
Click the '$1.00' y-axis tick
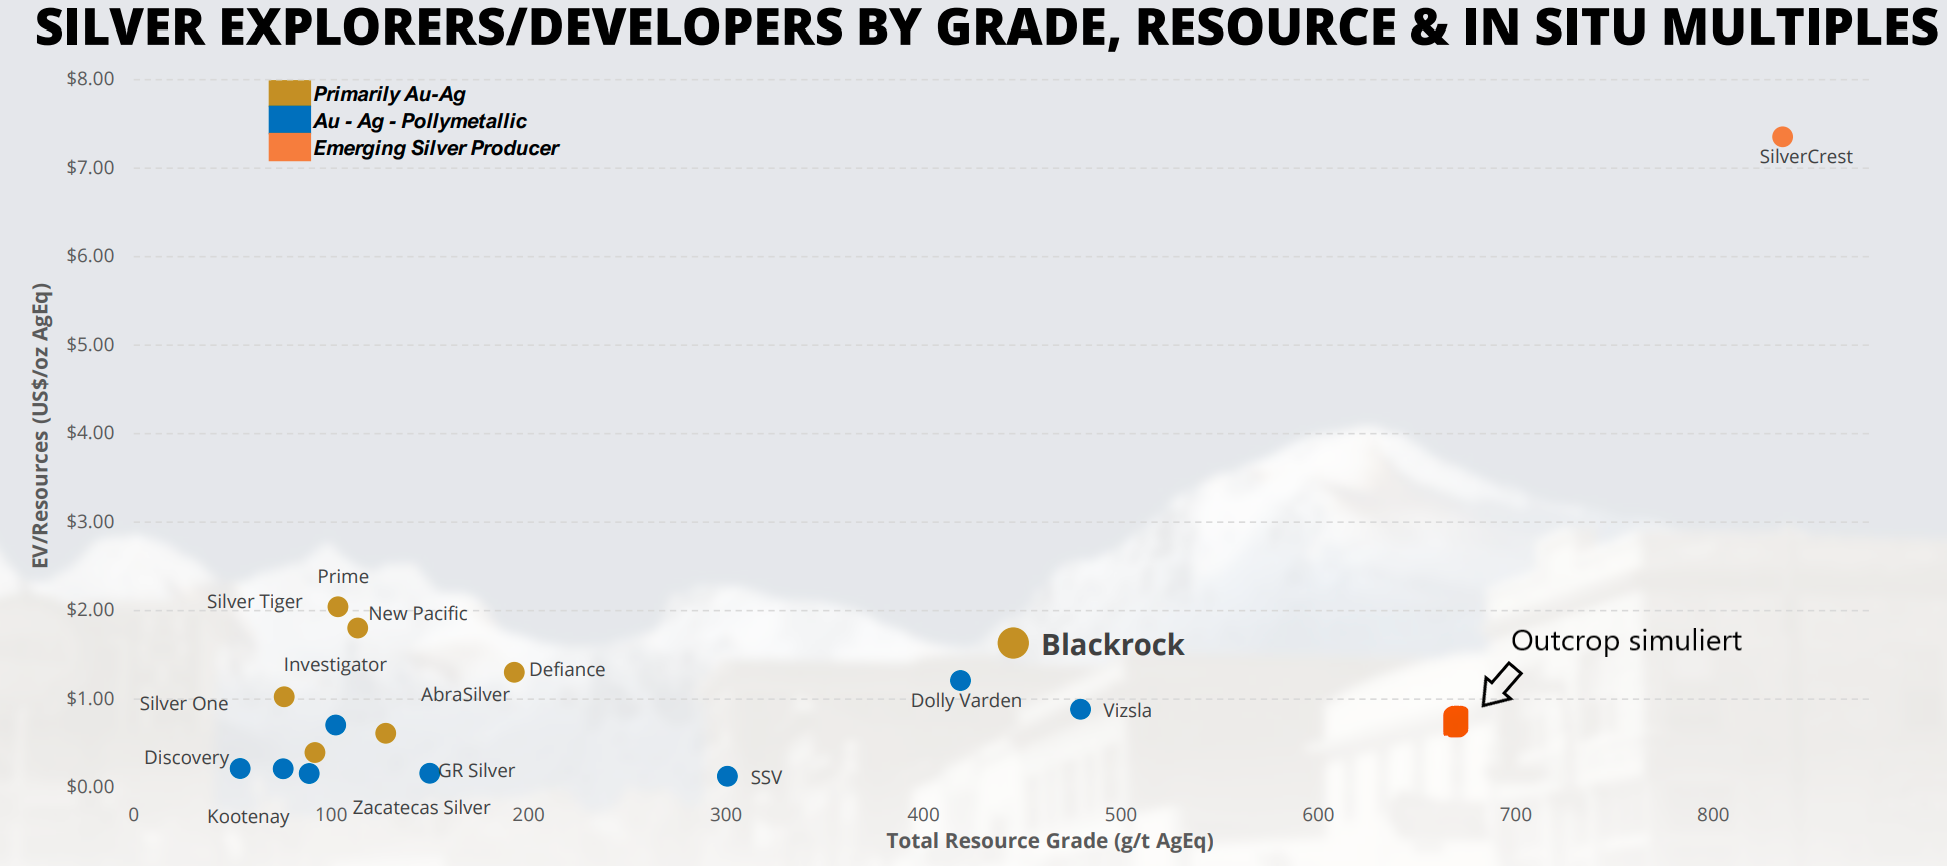click(x=90, y=699)
